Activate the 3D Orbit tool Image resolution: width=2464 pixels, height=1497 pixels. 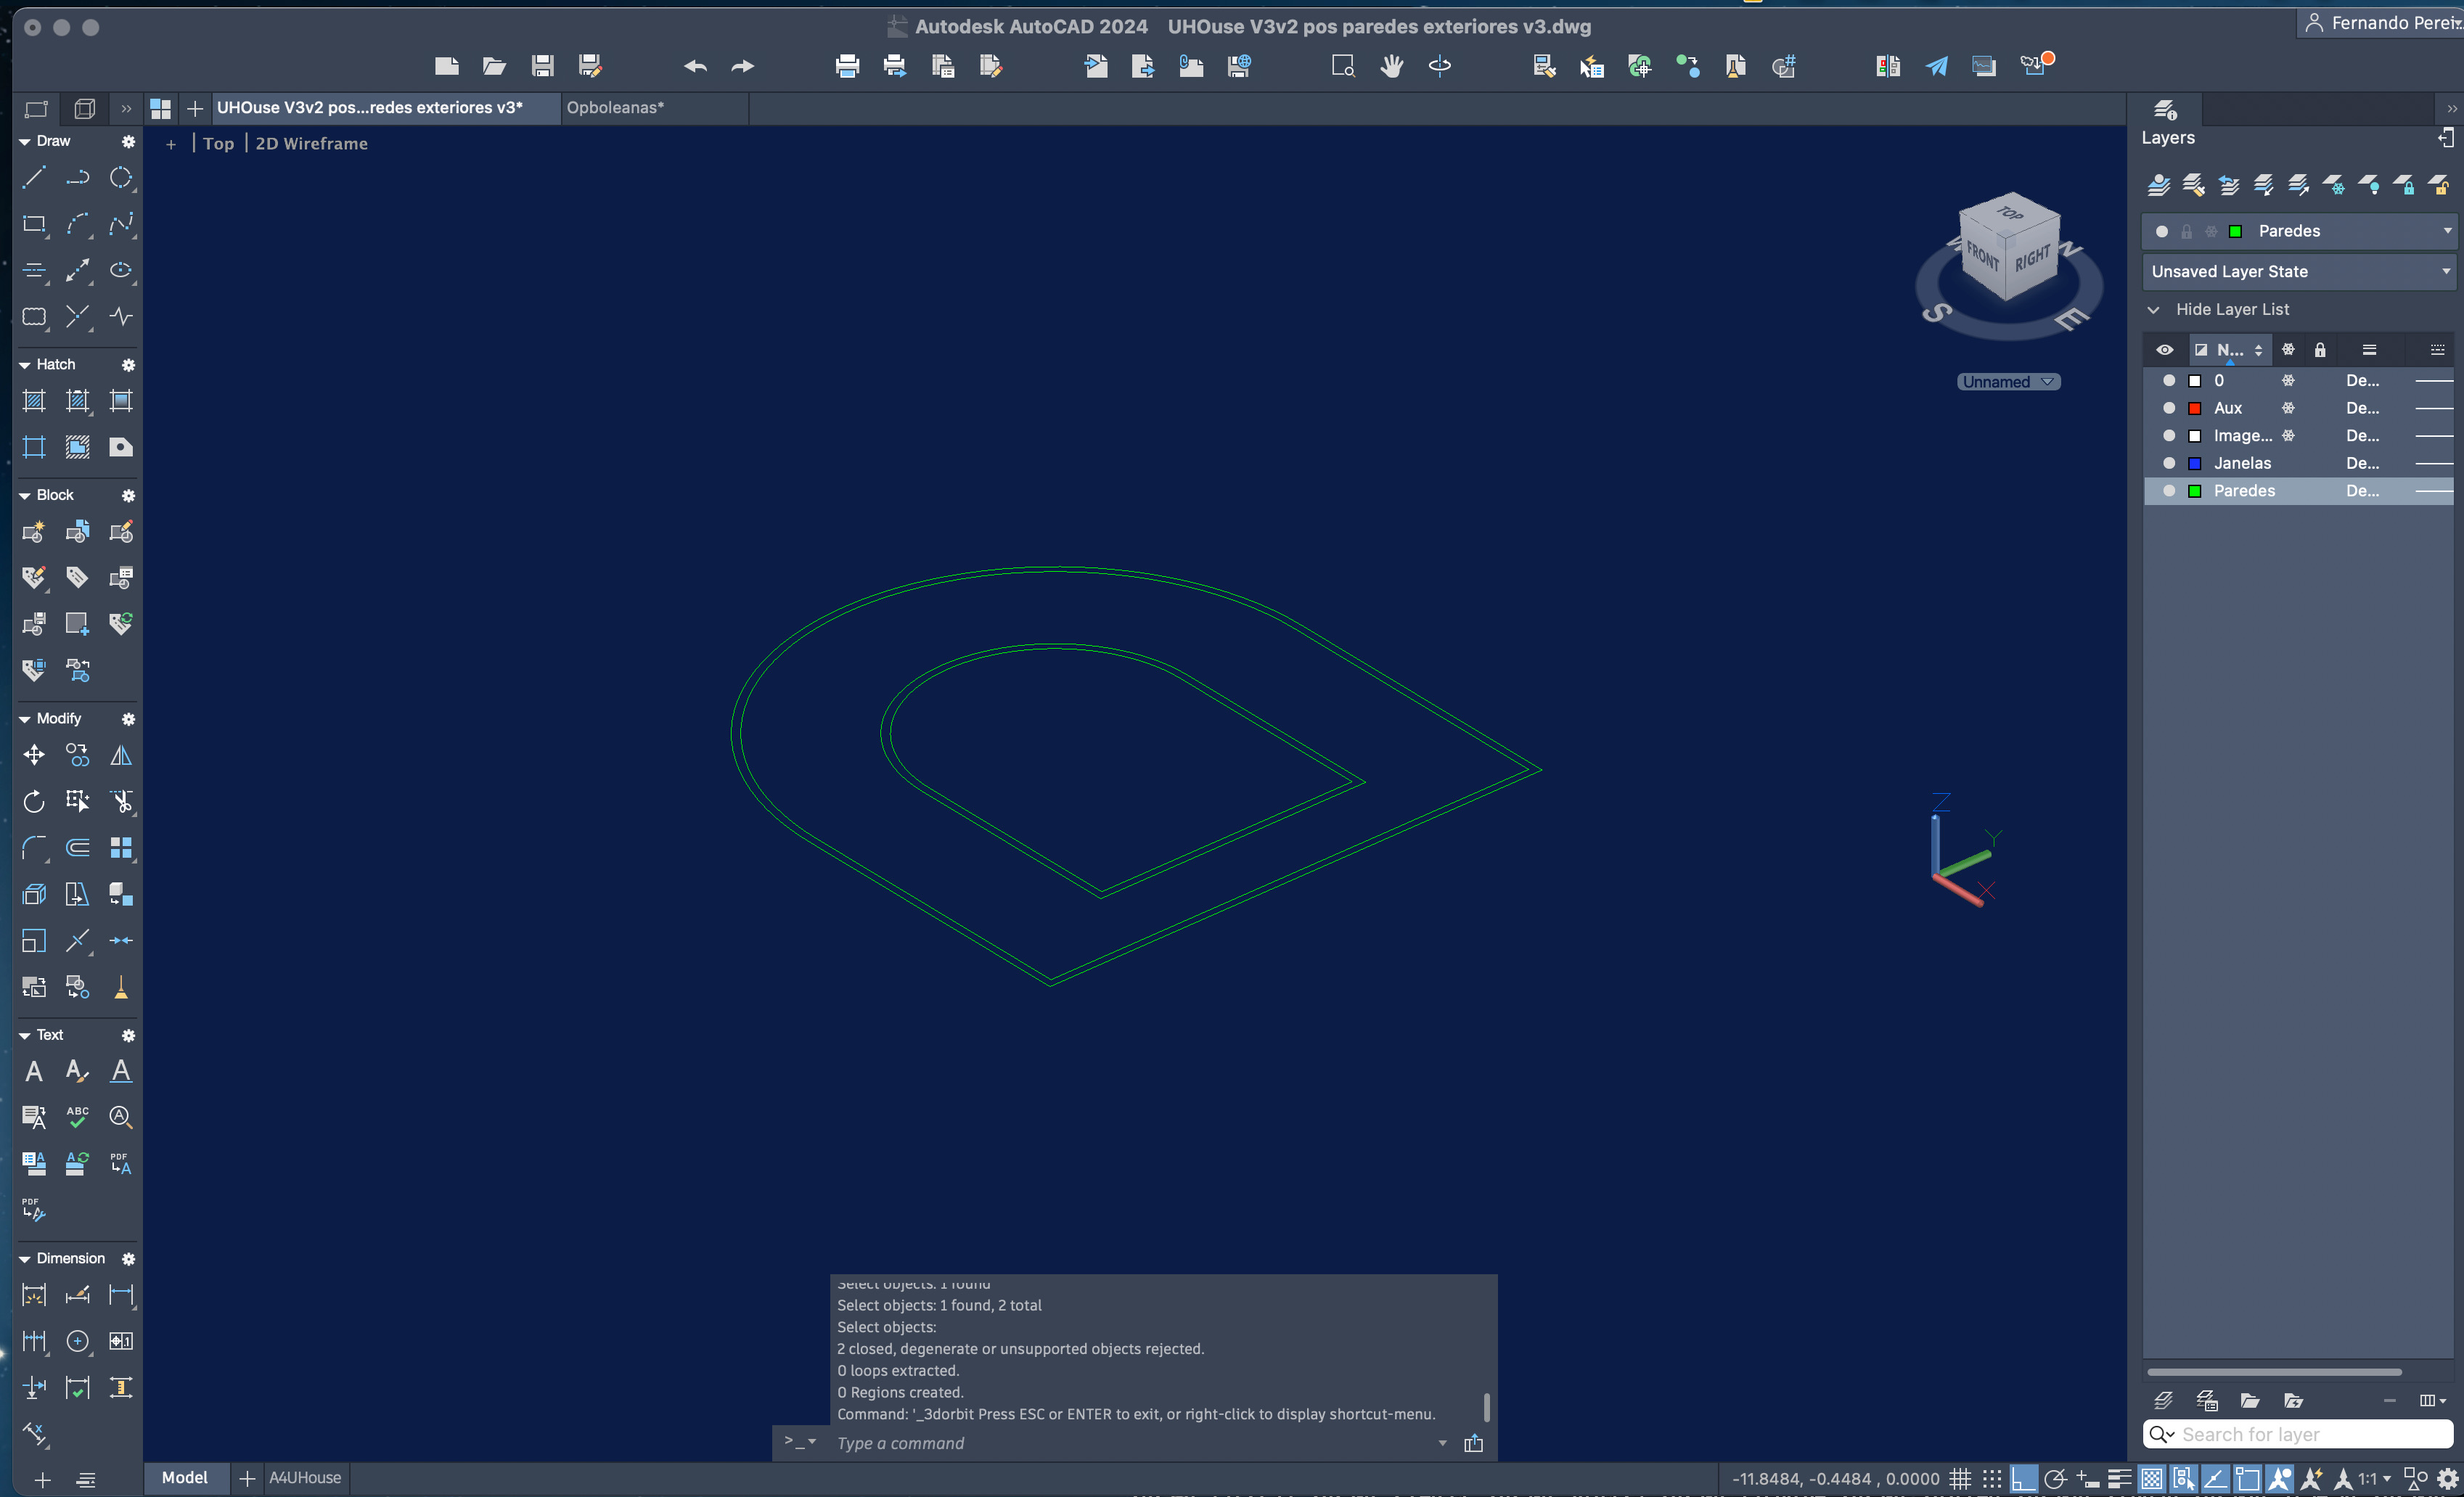[x=1440, y=66]
